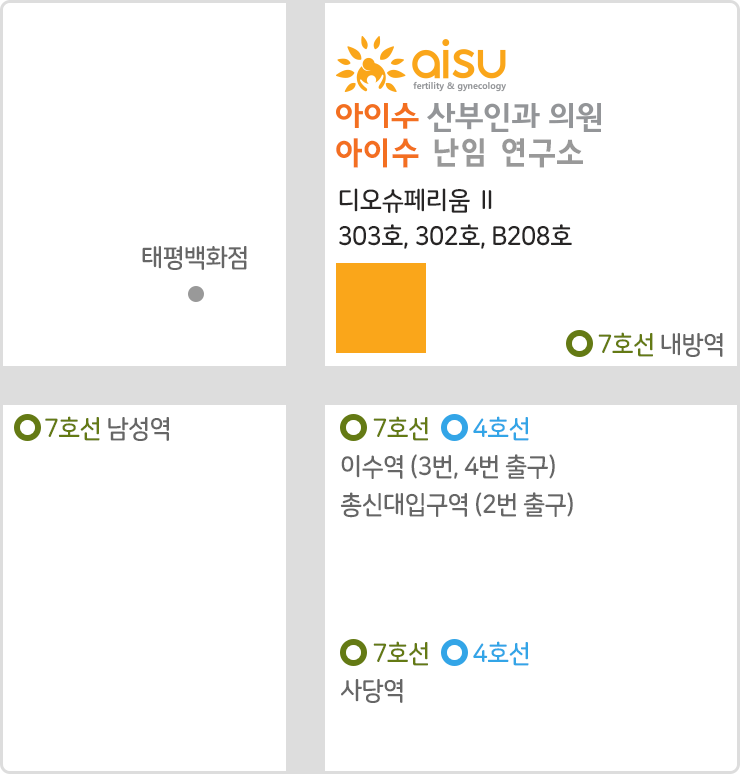This screenshot has height=774, width=740.
Task: Click the 총신대입구역 (2번 출구) text
Action: pyautogui.click(x=457, y=504)
